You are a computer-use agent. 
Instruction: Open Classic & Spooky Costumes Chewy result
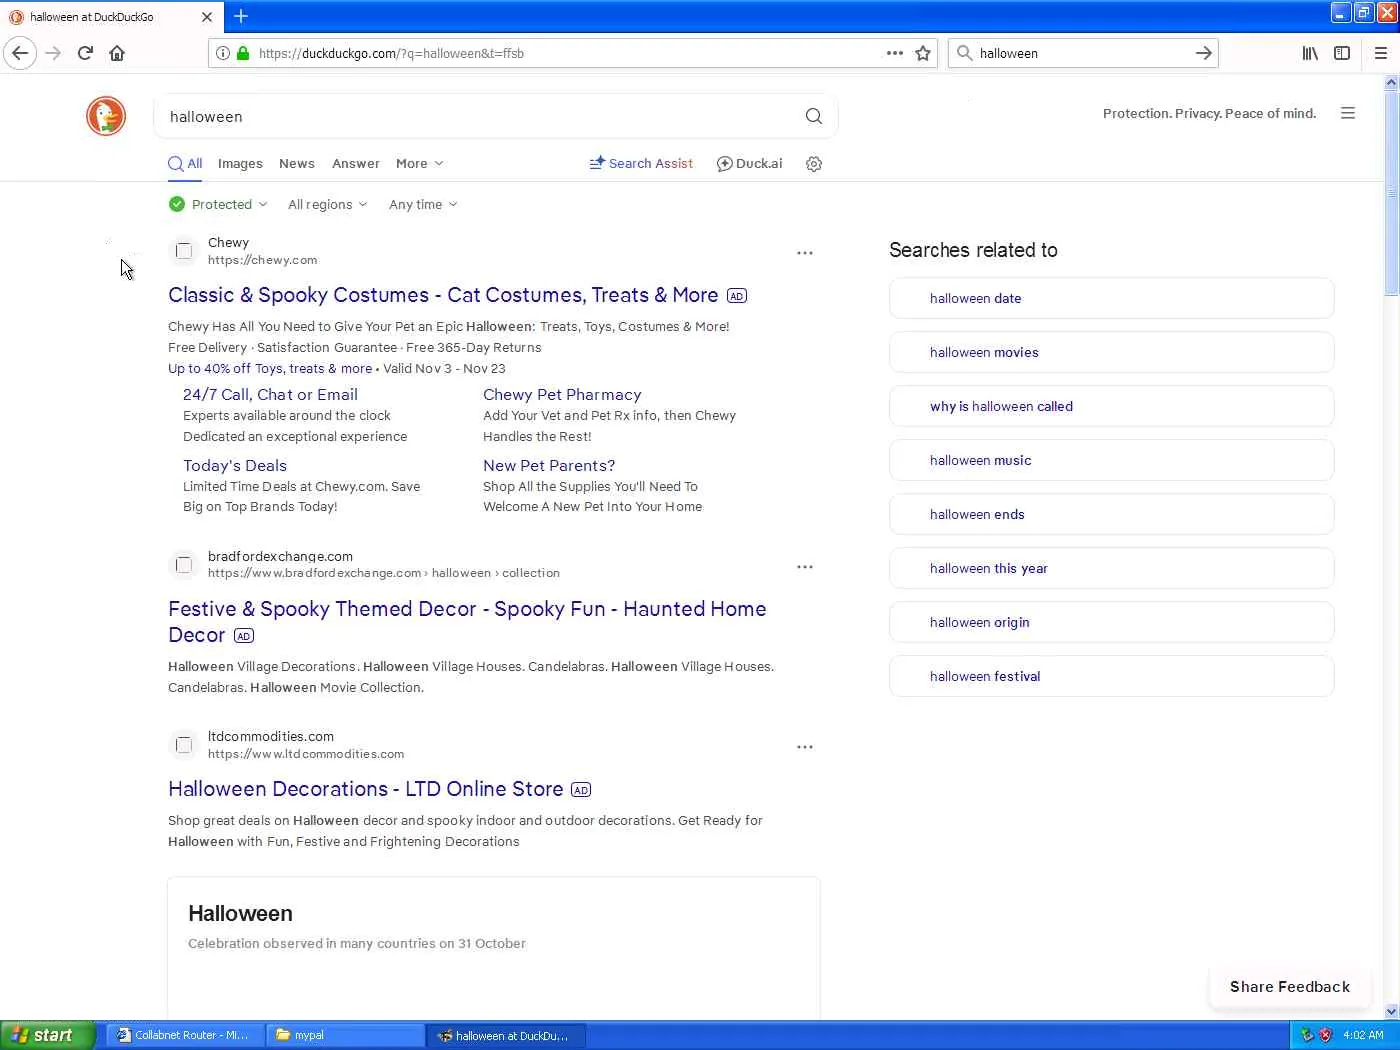point(443,295)
